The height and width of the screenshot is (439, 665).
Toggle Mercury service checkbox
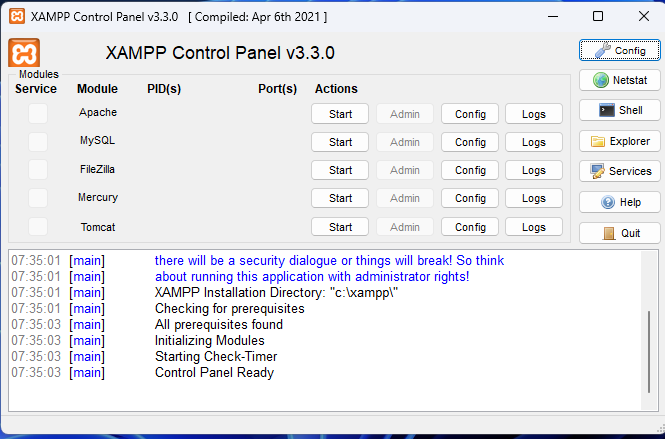click(x=38, y=198)
